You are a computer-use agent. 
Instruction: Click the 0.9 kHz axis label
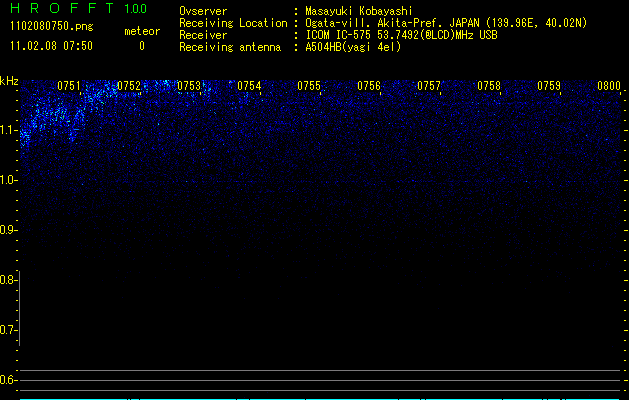tap(9, 230)
